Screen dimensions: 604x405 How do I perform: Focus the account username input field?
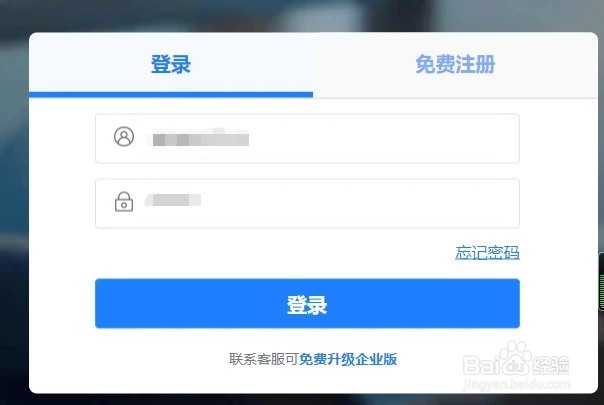click(307, 138)
